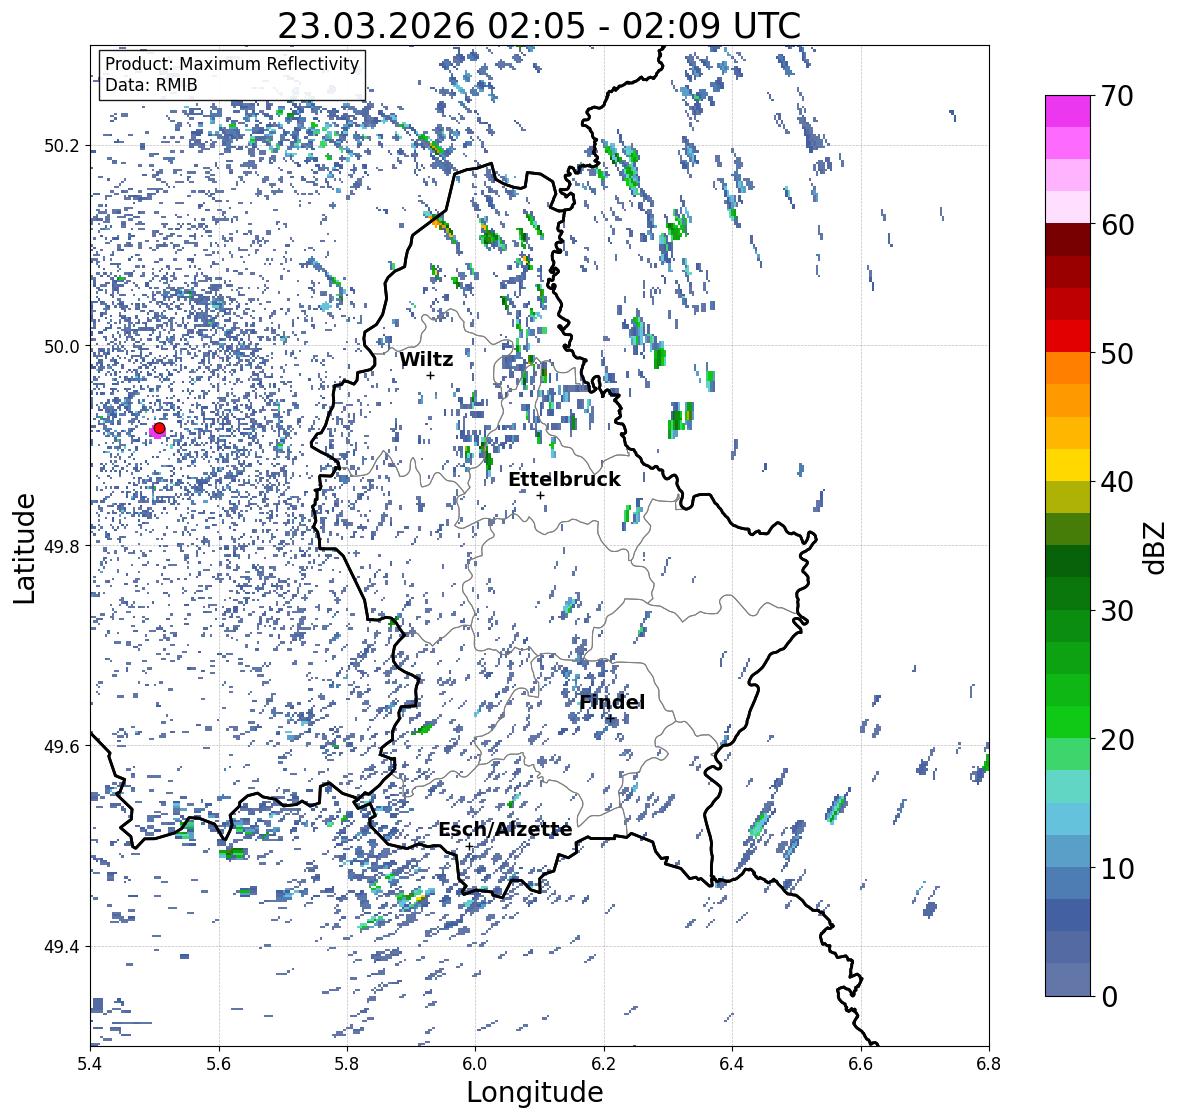Screen dimensions: 1179x1117
Task: Click the colorbar tick label 70
Action: [1117, 96]
